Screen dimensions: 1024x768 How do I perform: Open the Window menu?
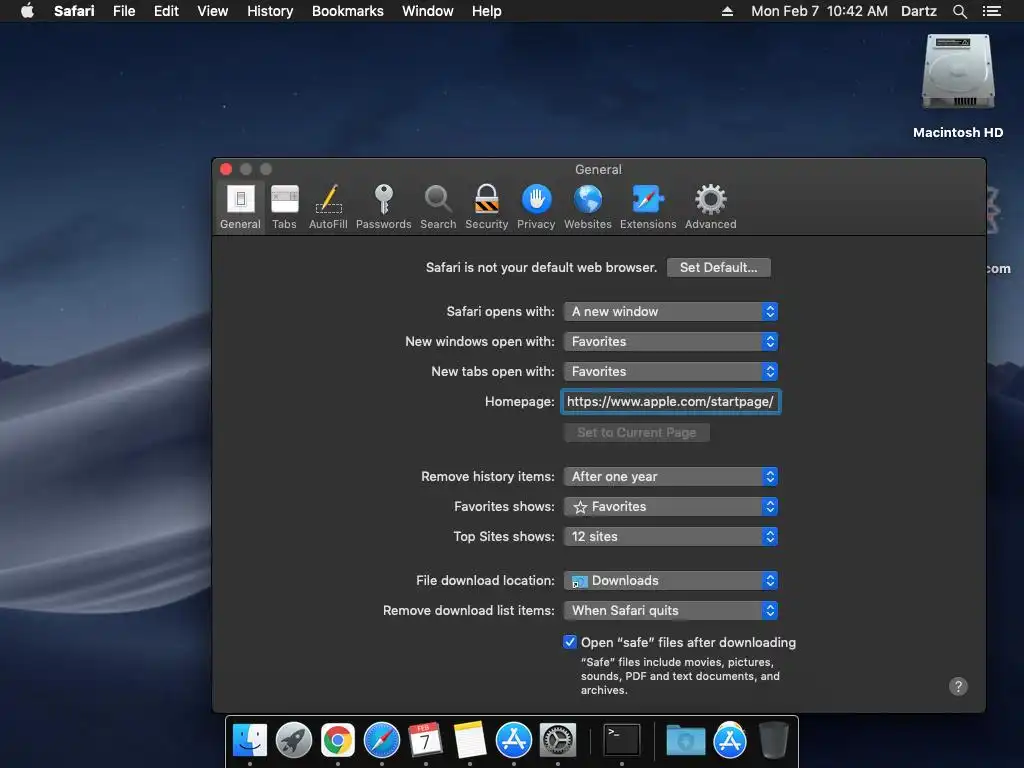pyautogui.click(x=428, y=11)
